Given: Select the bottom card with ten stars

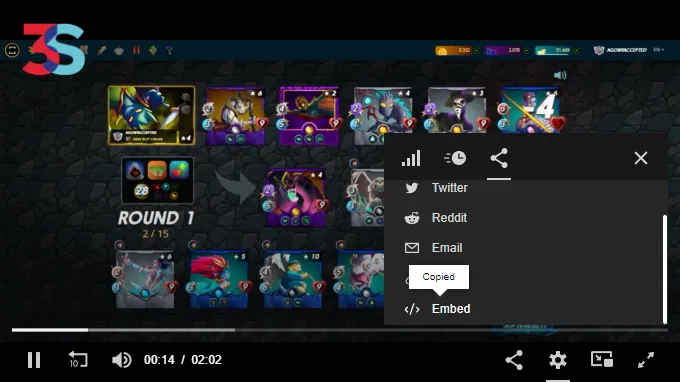Looking at the screenshot, I should coord(293,280).
